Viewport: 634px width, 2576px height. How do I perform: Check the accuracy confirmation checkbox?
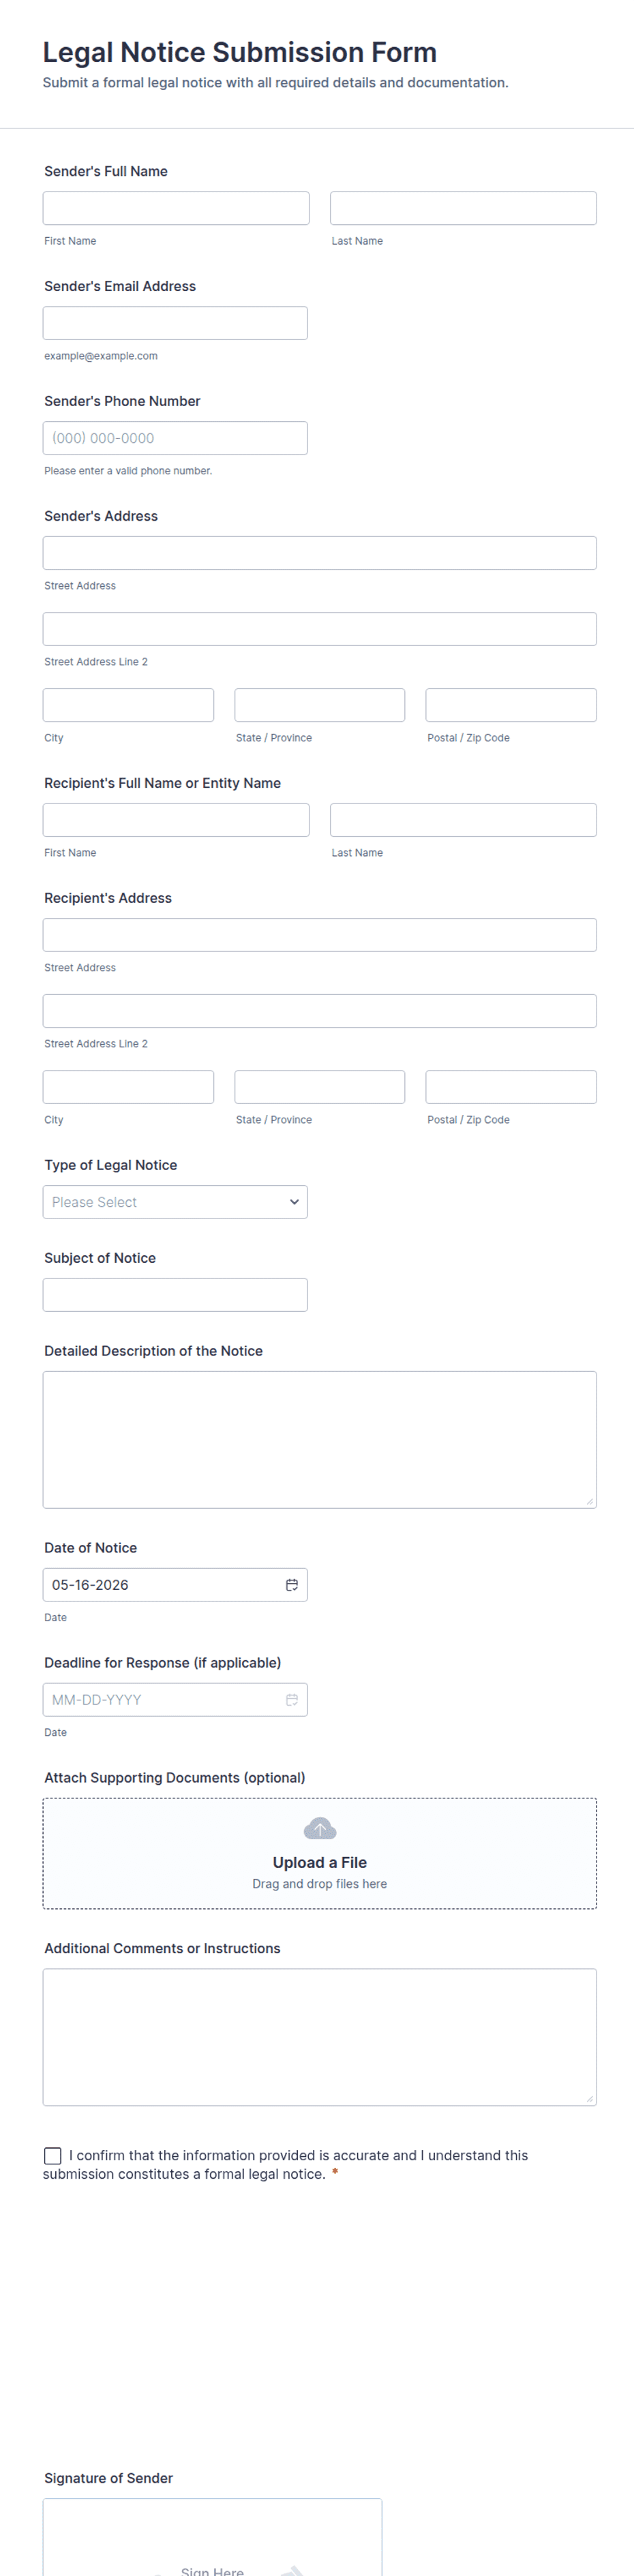[53, 2156]
